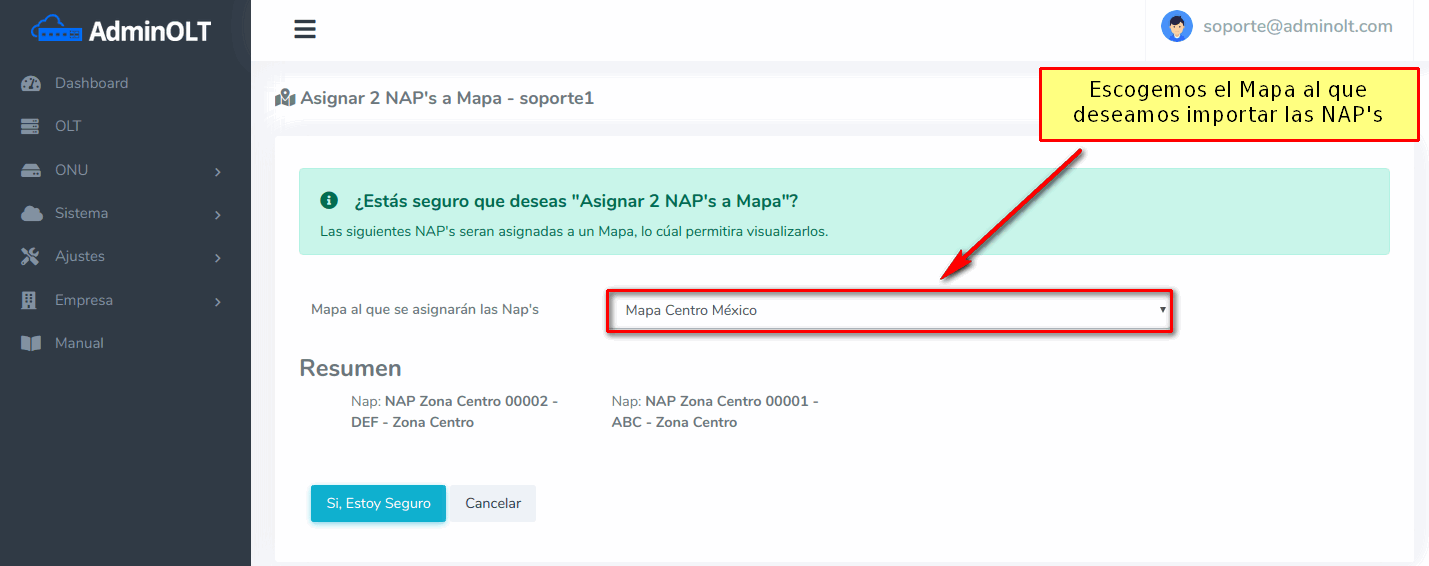Open the Manual menu item
Screen dimensions: 1429x566
[x=79, y=344]
